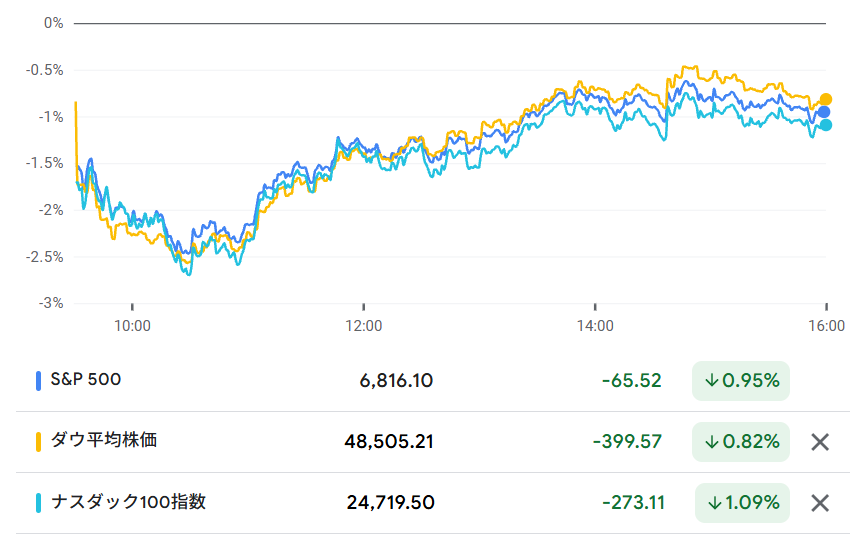Viewport: 858px width, 536px height.
Task: Click the 14:00 time axis label
Action: click(x=595, y=325)
